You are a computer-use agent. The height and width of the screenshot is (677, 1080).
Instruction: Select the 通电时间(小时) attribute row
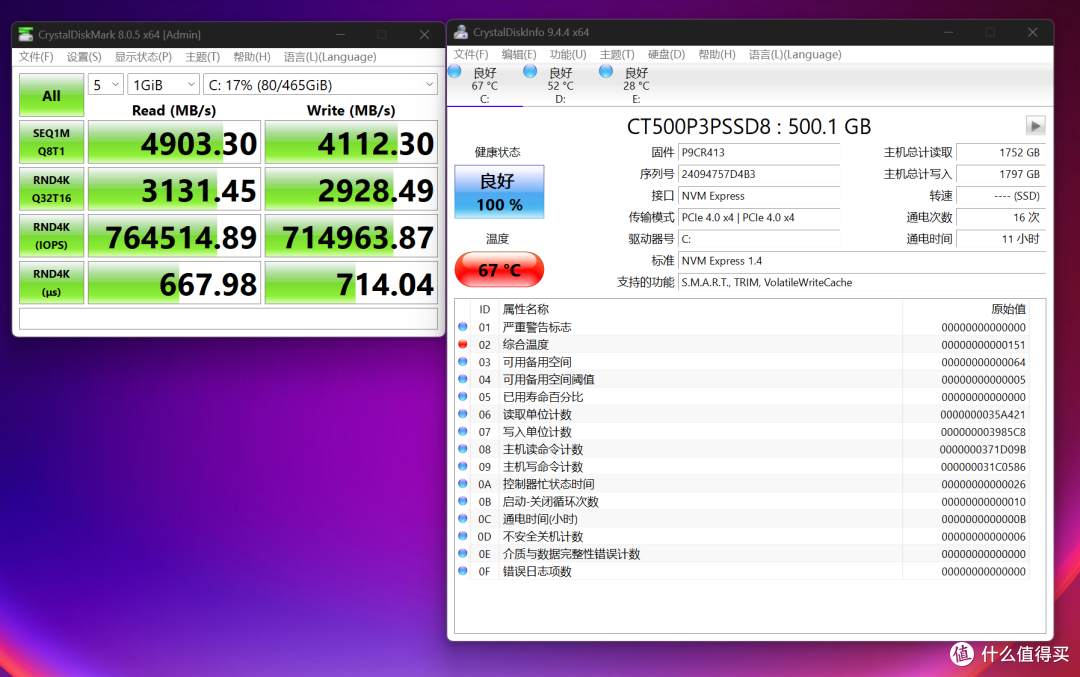click(x=742, y=519)
